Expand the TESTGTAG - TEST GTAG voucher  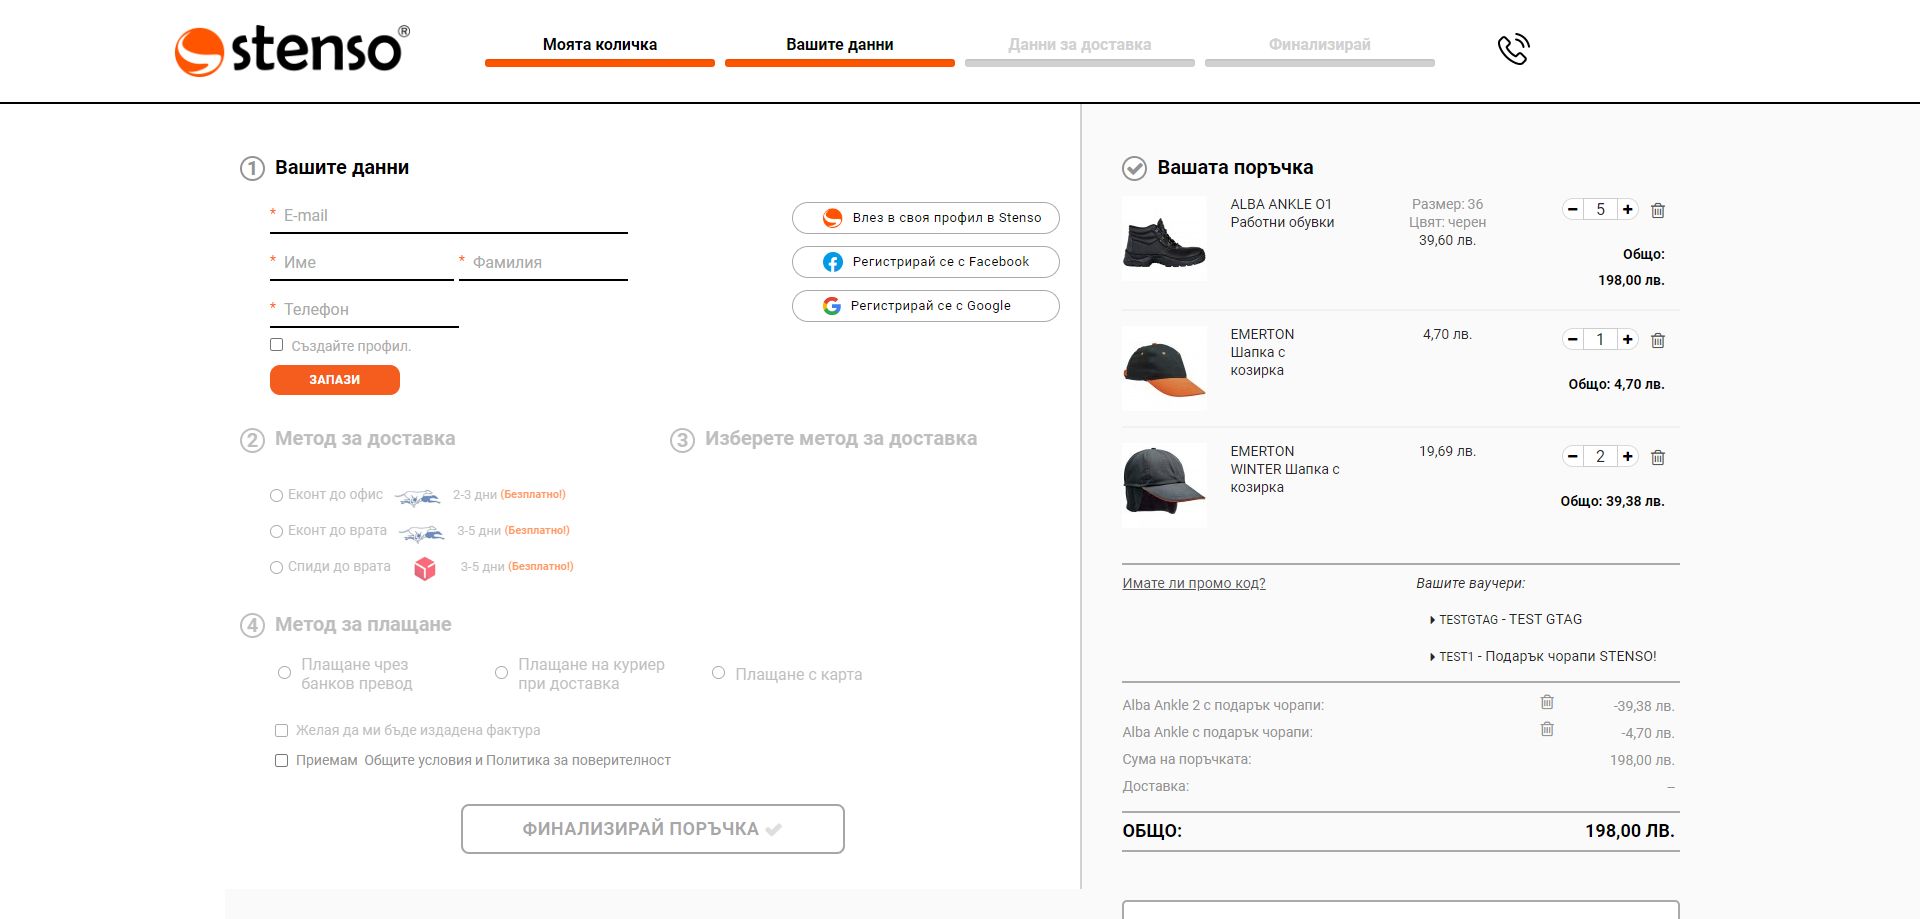point(1506,620)
